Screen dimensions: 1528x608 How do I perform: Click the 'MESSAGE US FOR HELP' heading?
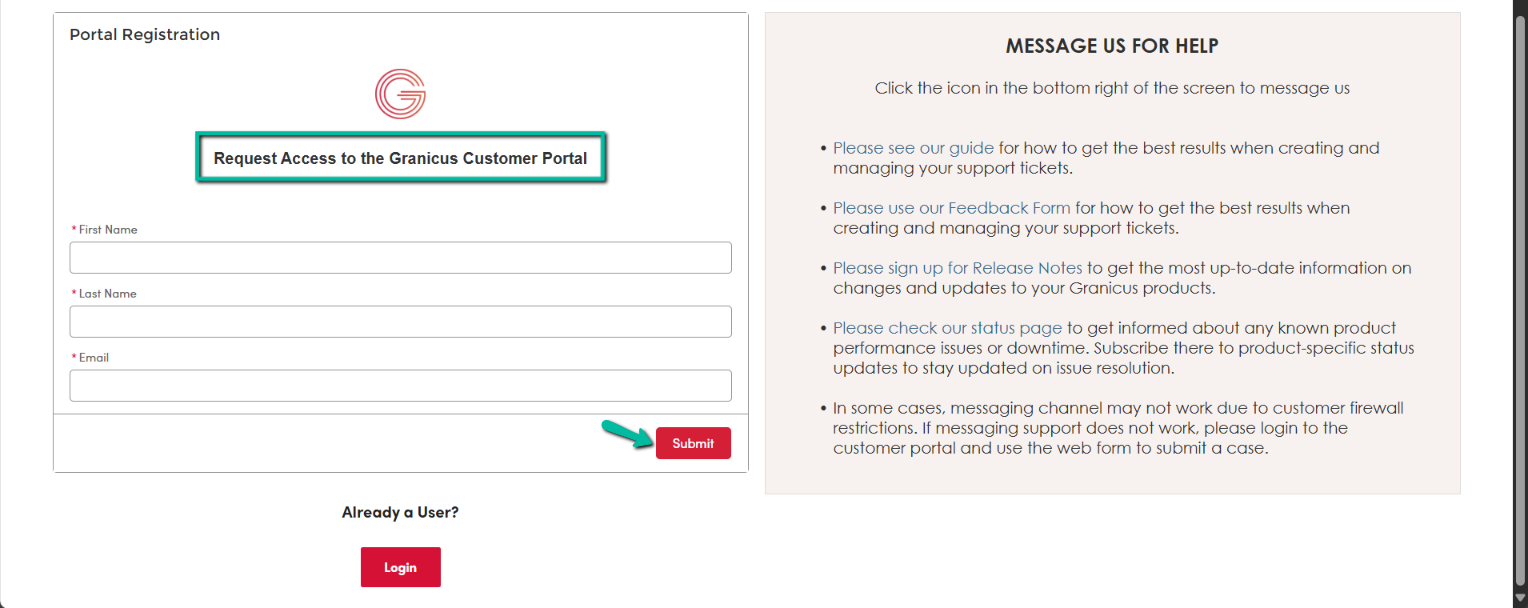[x=1112, y=46]
